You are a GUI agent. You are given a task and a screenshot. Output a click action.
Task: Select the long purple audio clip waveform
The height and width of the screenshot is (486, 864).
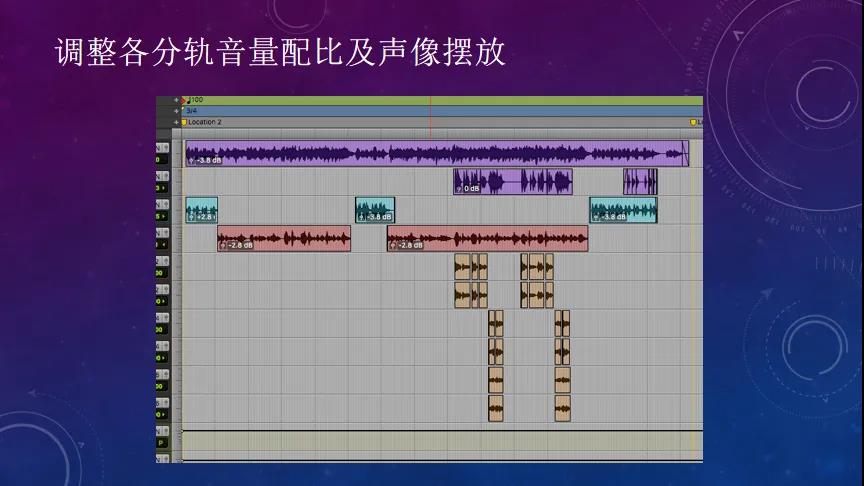[437, 153]
